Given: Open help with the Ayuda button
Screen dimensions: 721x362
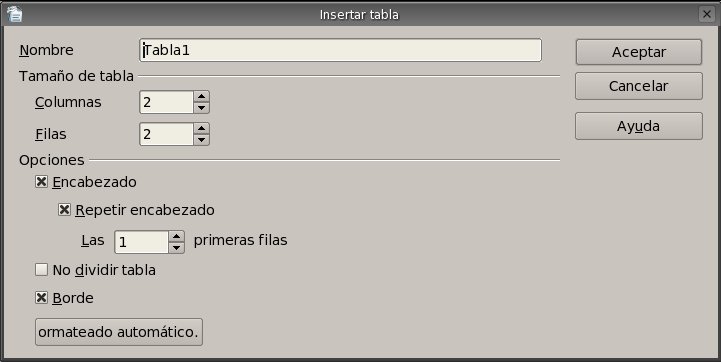Looking at the screenshot, I should (x=639, y=126).
